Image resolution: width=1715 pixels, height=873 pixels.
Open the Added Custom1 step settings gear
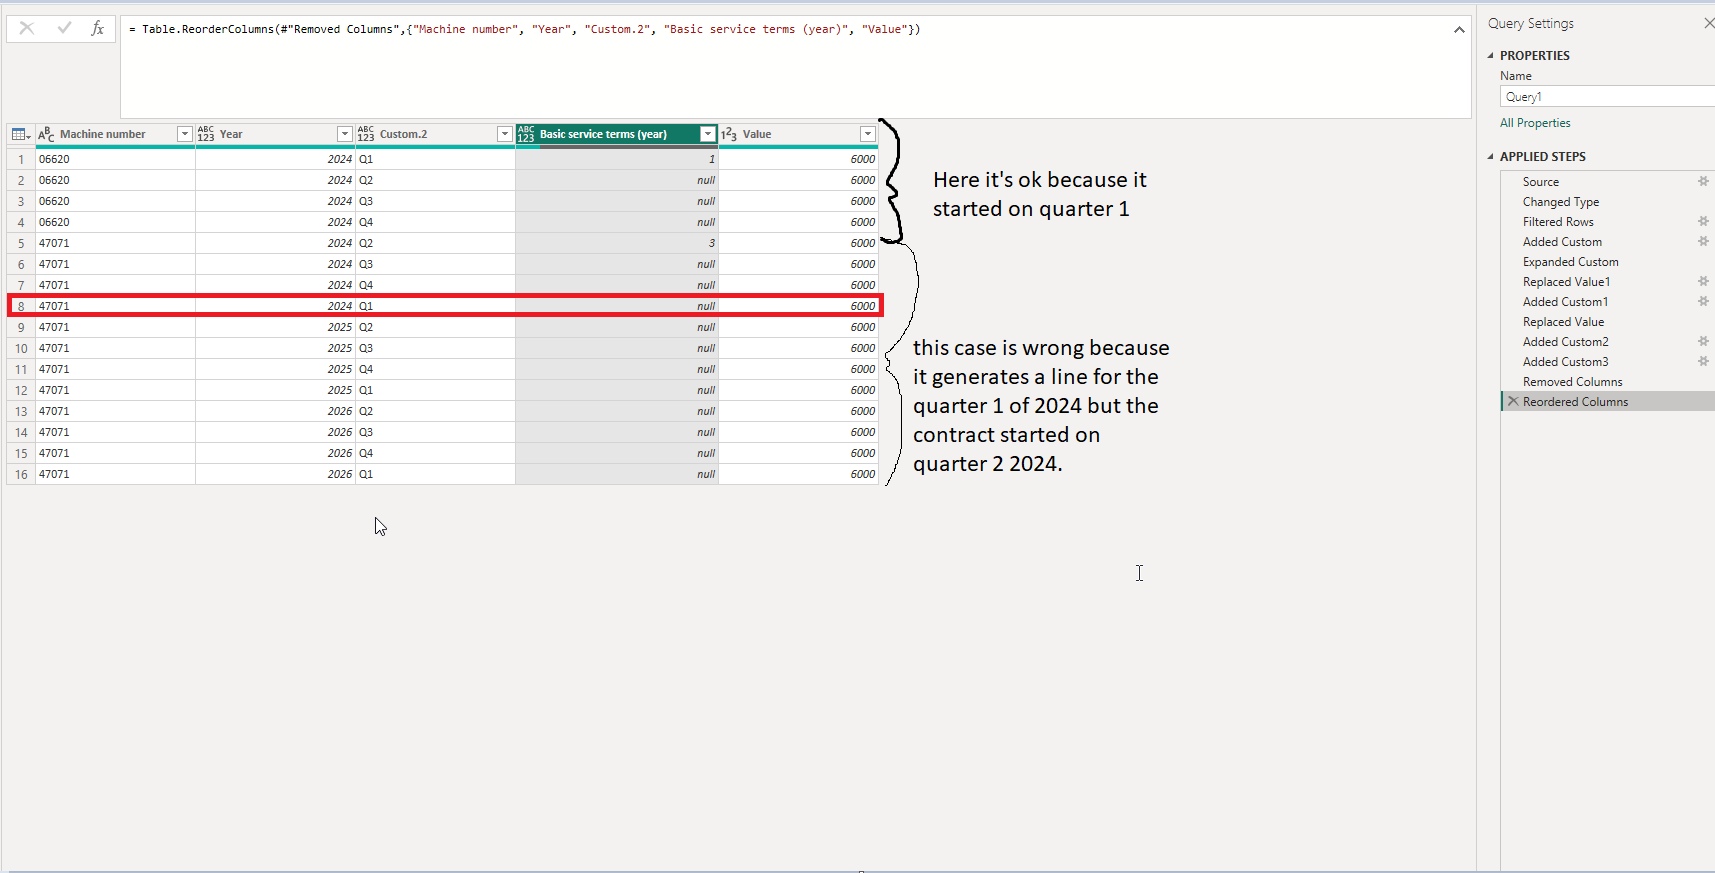[1703, 301]
